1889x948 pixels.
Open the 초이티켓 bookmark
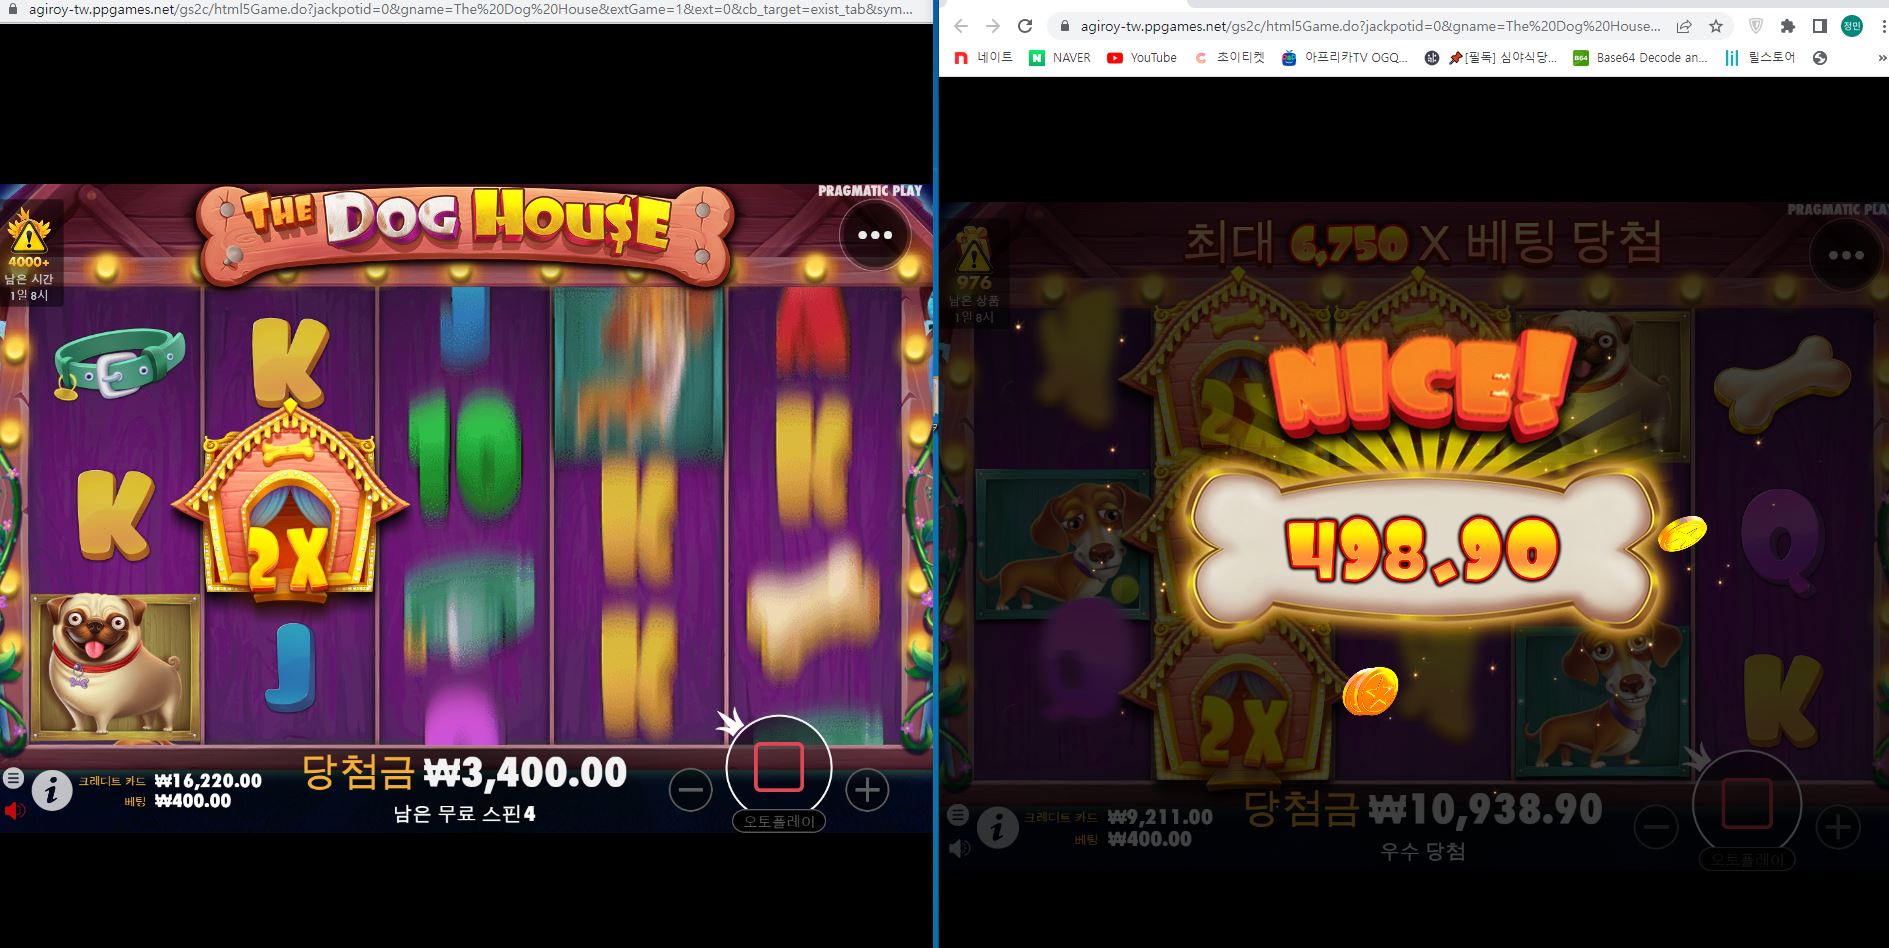point(1229,58)
